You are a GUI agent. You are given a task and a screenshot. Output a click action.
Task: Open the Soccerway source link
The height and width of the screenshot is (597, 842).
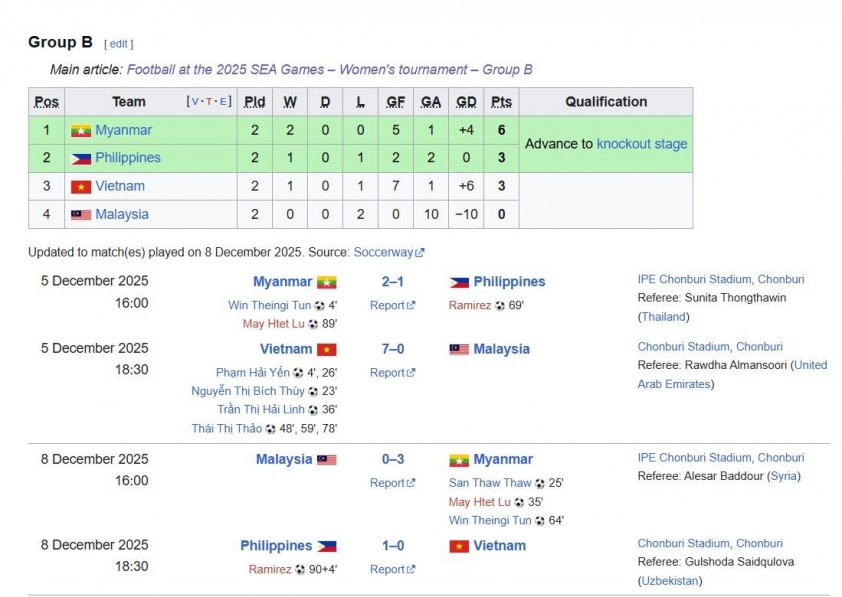tap(383, 253)
